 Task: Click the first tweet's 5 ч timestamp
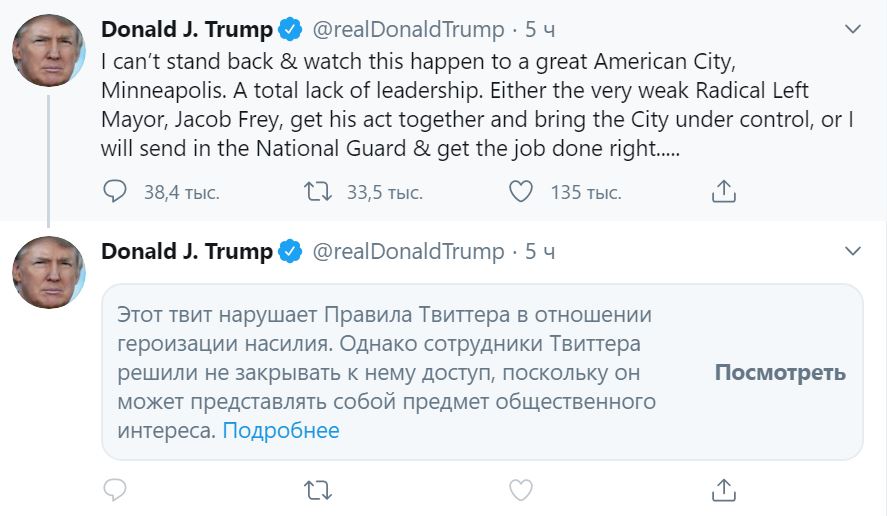[x=540, y=30]
